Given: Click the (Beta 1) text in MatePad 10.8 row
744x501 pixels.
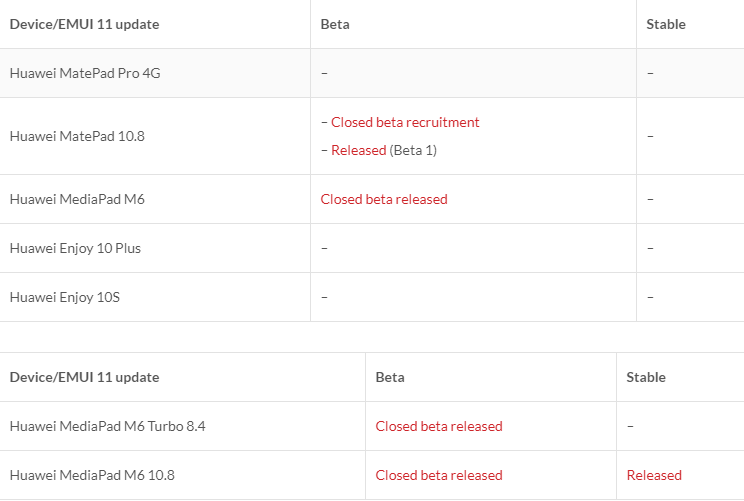Looking at the screenshot, I should (x=413, y=150).
